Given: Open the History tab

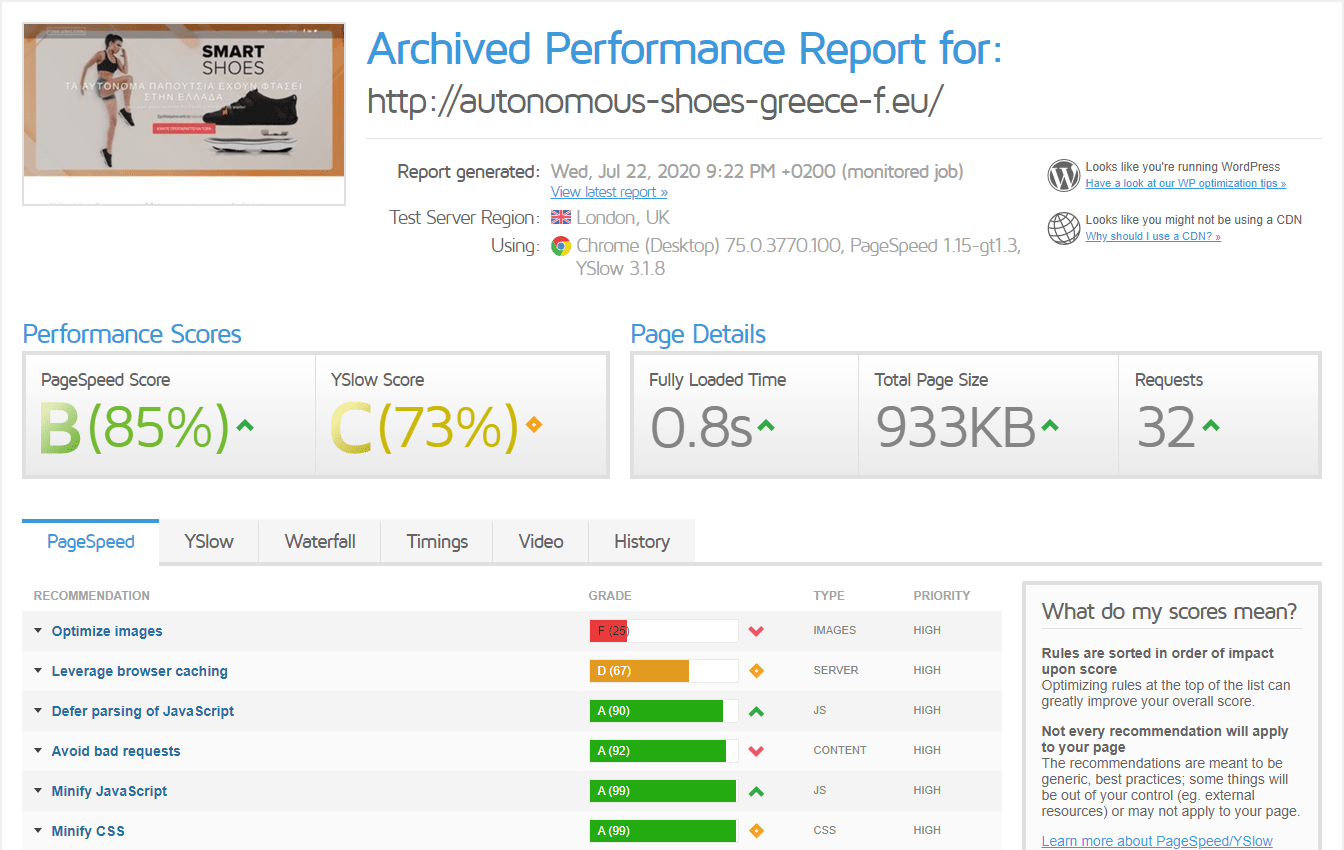Looking at the screenshot, I should [x=642, y=542].
